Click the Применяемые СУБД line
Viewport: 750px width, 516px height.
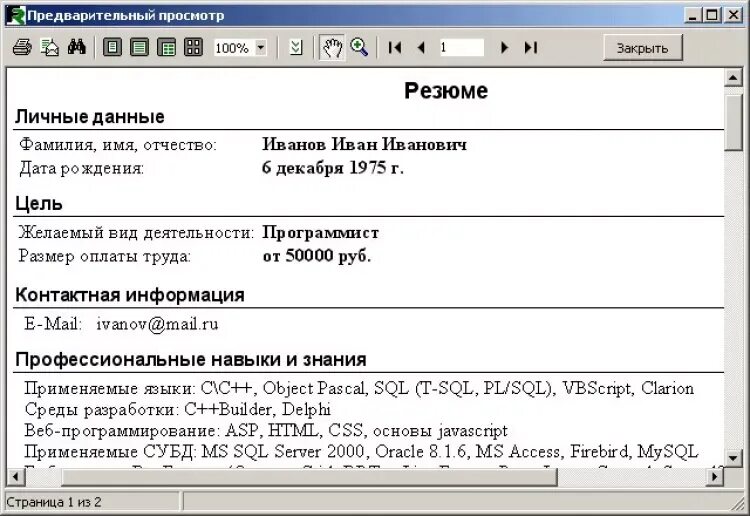click(361, 451)
